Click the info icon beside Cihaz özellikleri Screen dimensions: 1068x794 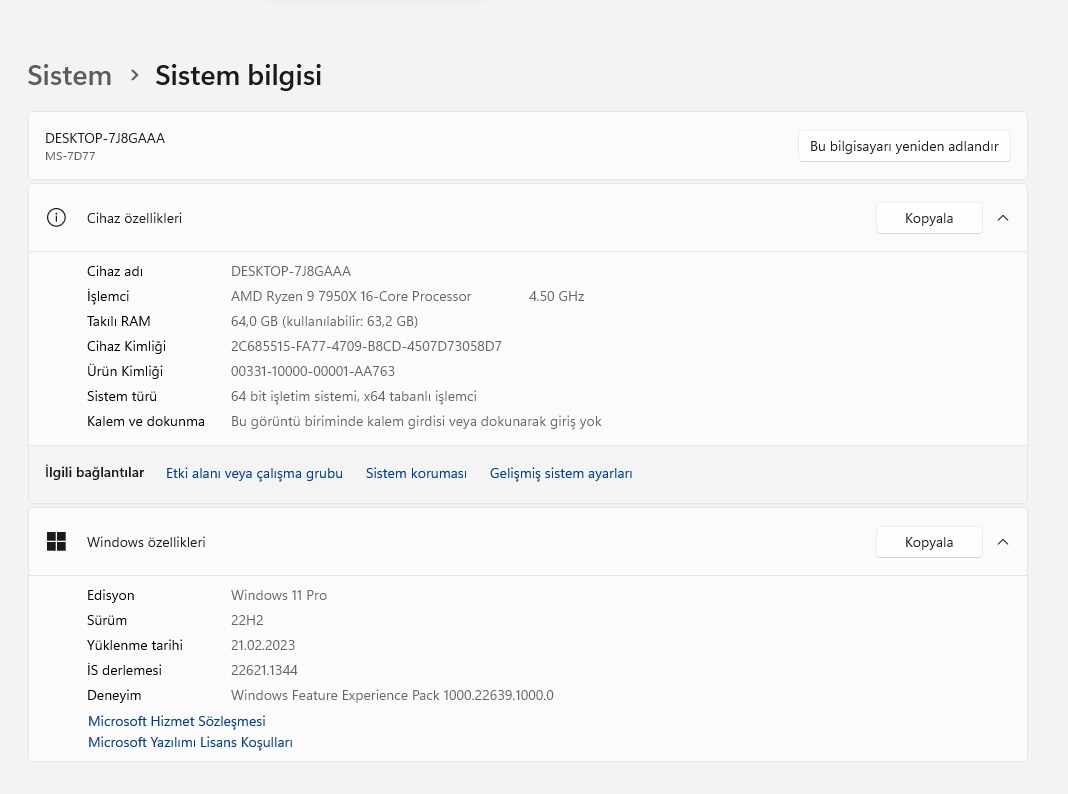click(x=57, y=218)
